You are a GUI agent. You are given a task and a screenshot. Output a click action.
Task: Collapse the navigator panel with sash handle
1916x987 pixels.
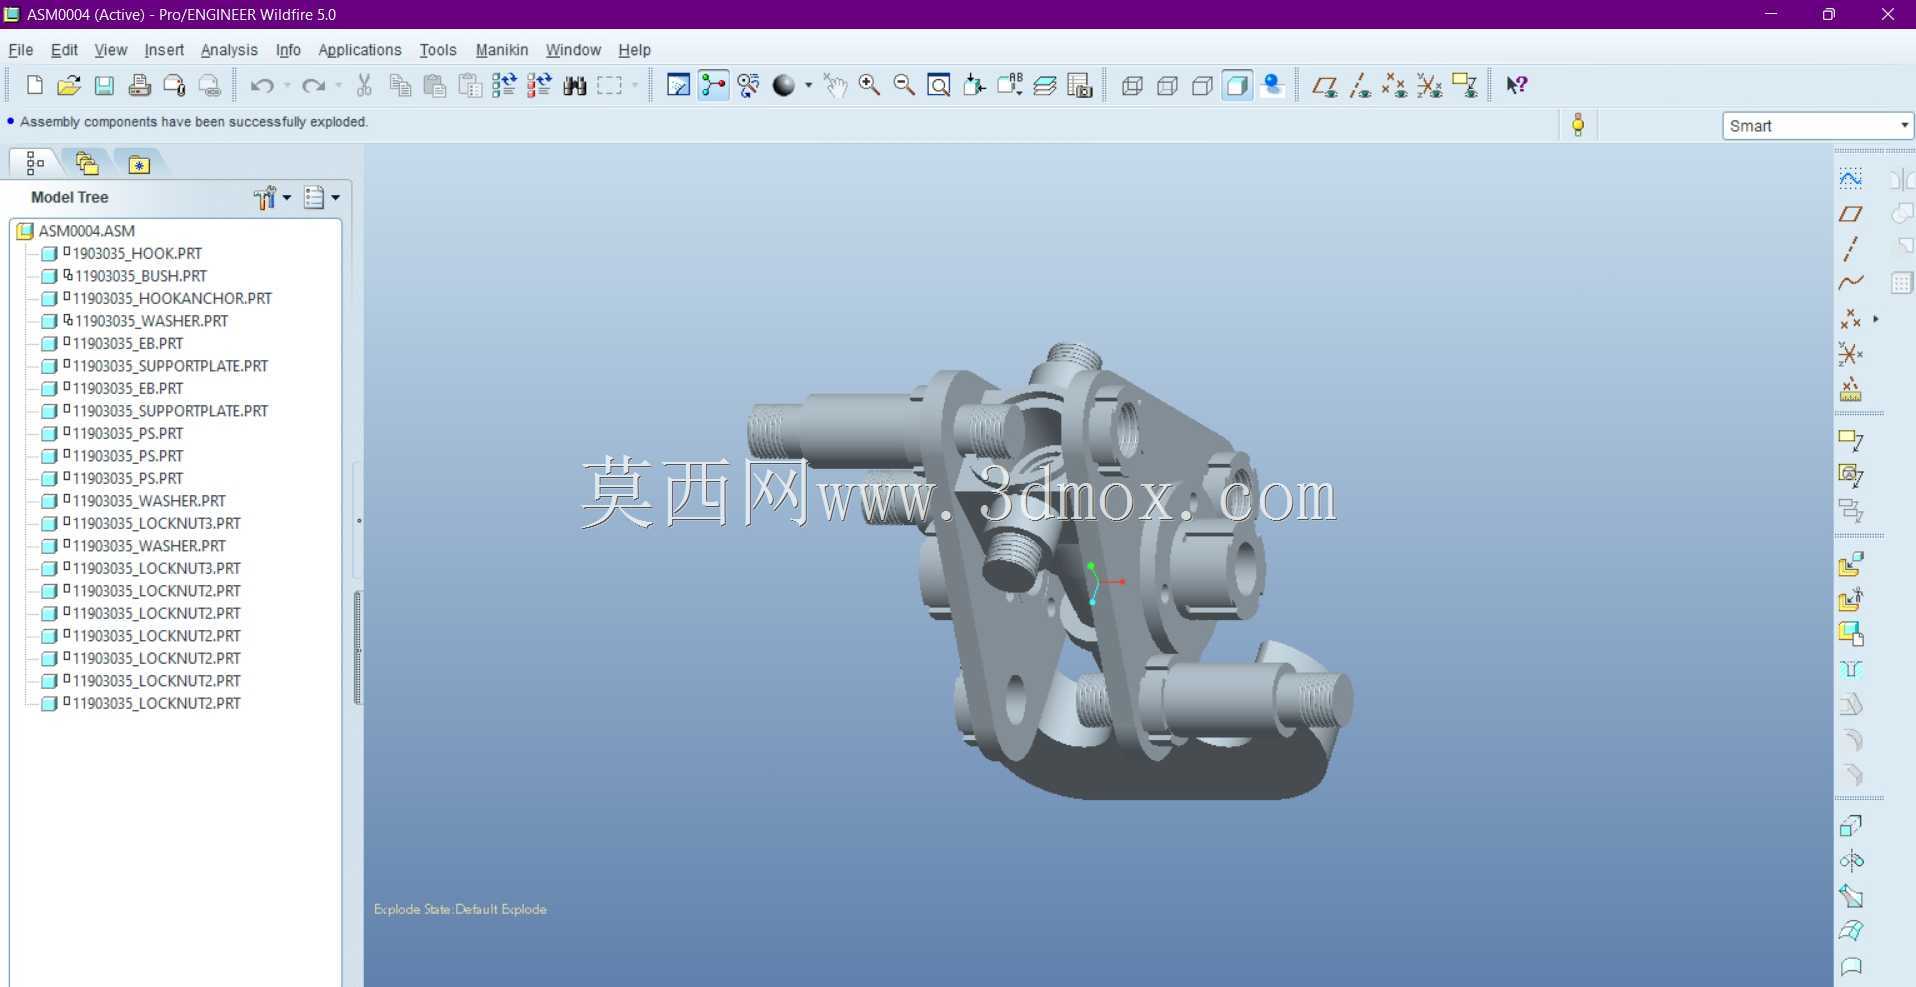358,521
